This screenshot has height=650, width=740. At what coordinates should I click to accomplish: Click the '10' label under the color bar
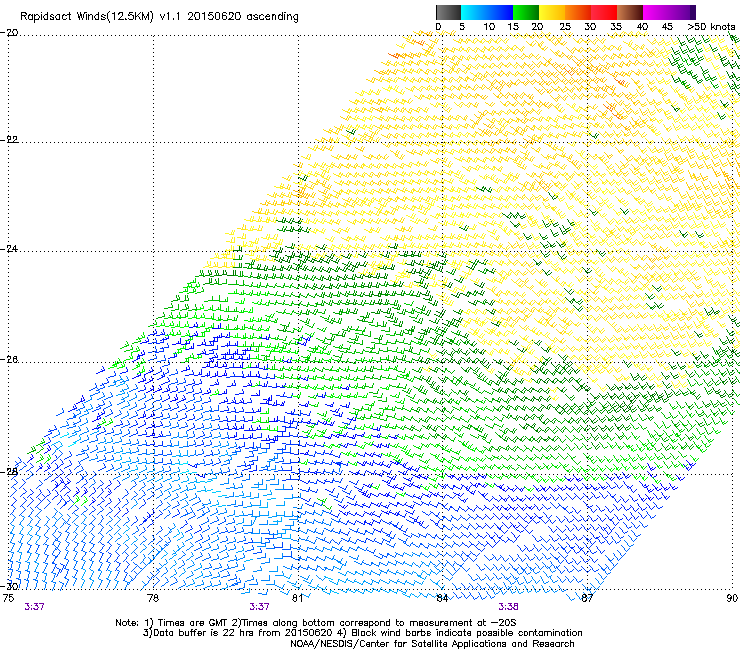point(489,26)
